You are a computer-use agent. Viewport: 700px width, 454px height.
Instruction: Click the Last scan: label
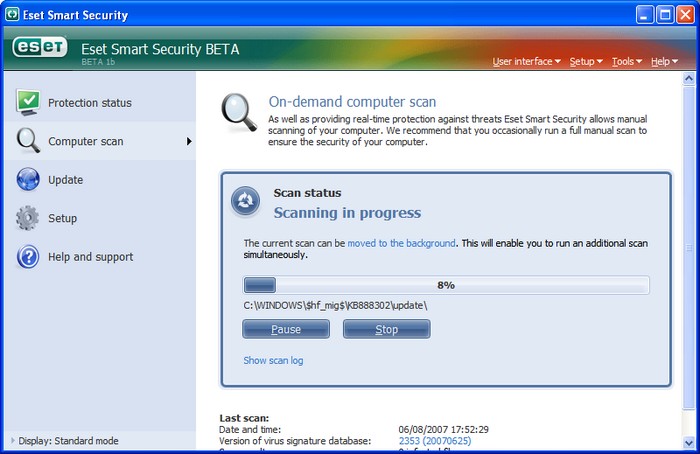pyautogui.click(x=244, y=418)
